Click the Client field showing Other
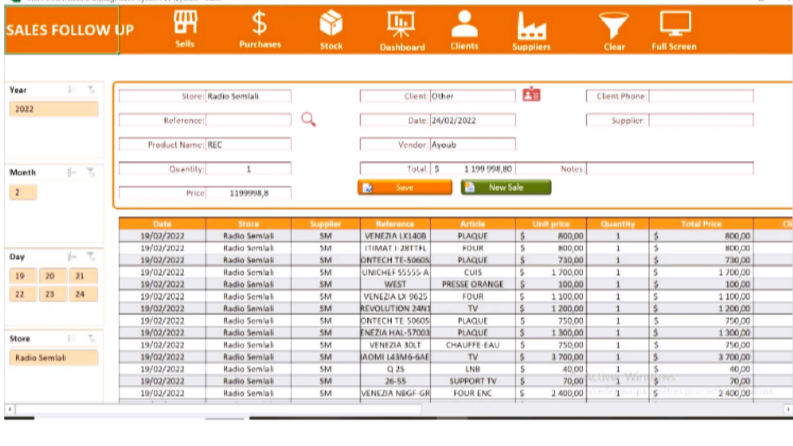 (472, 96)
